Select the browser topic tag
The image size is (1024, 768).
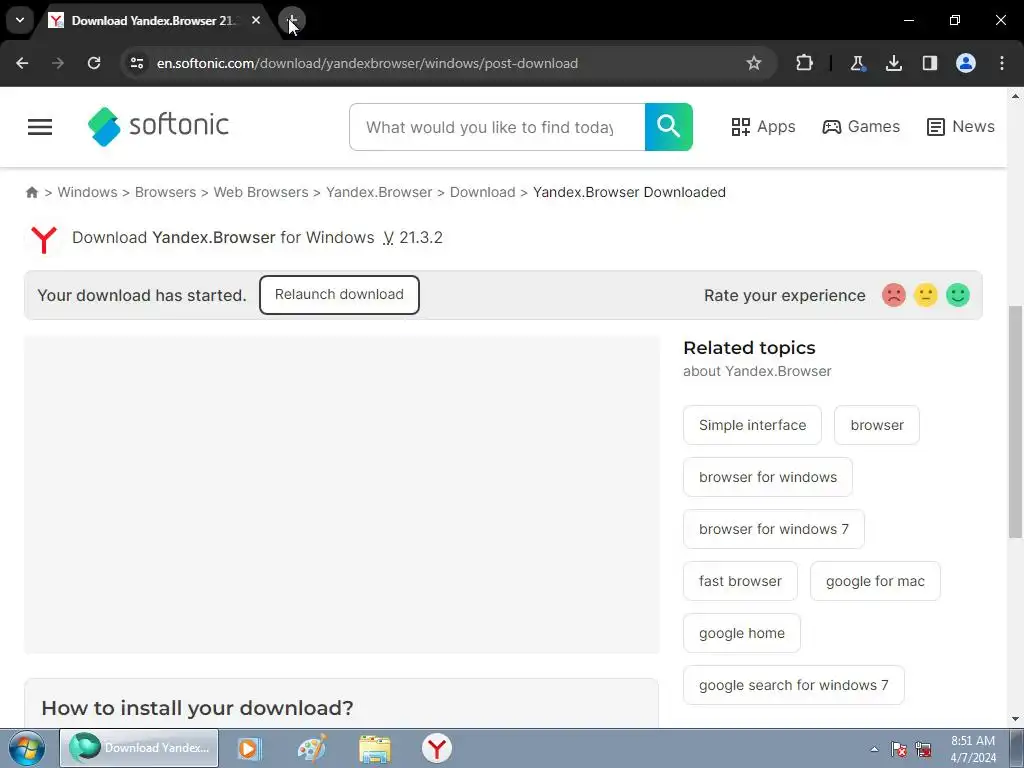[877, 425]
